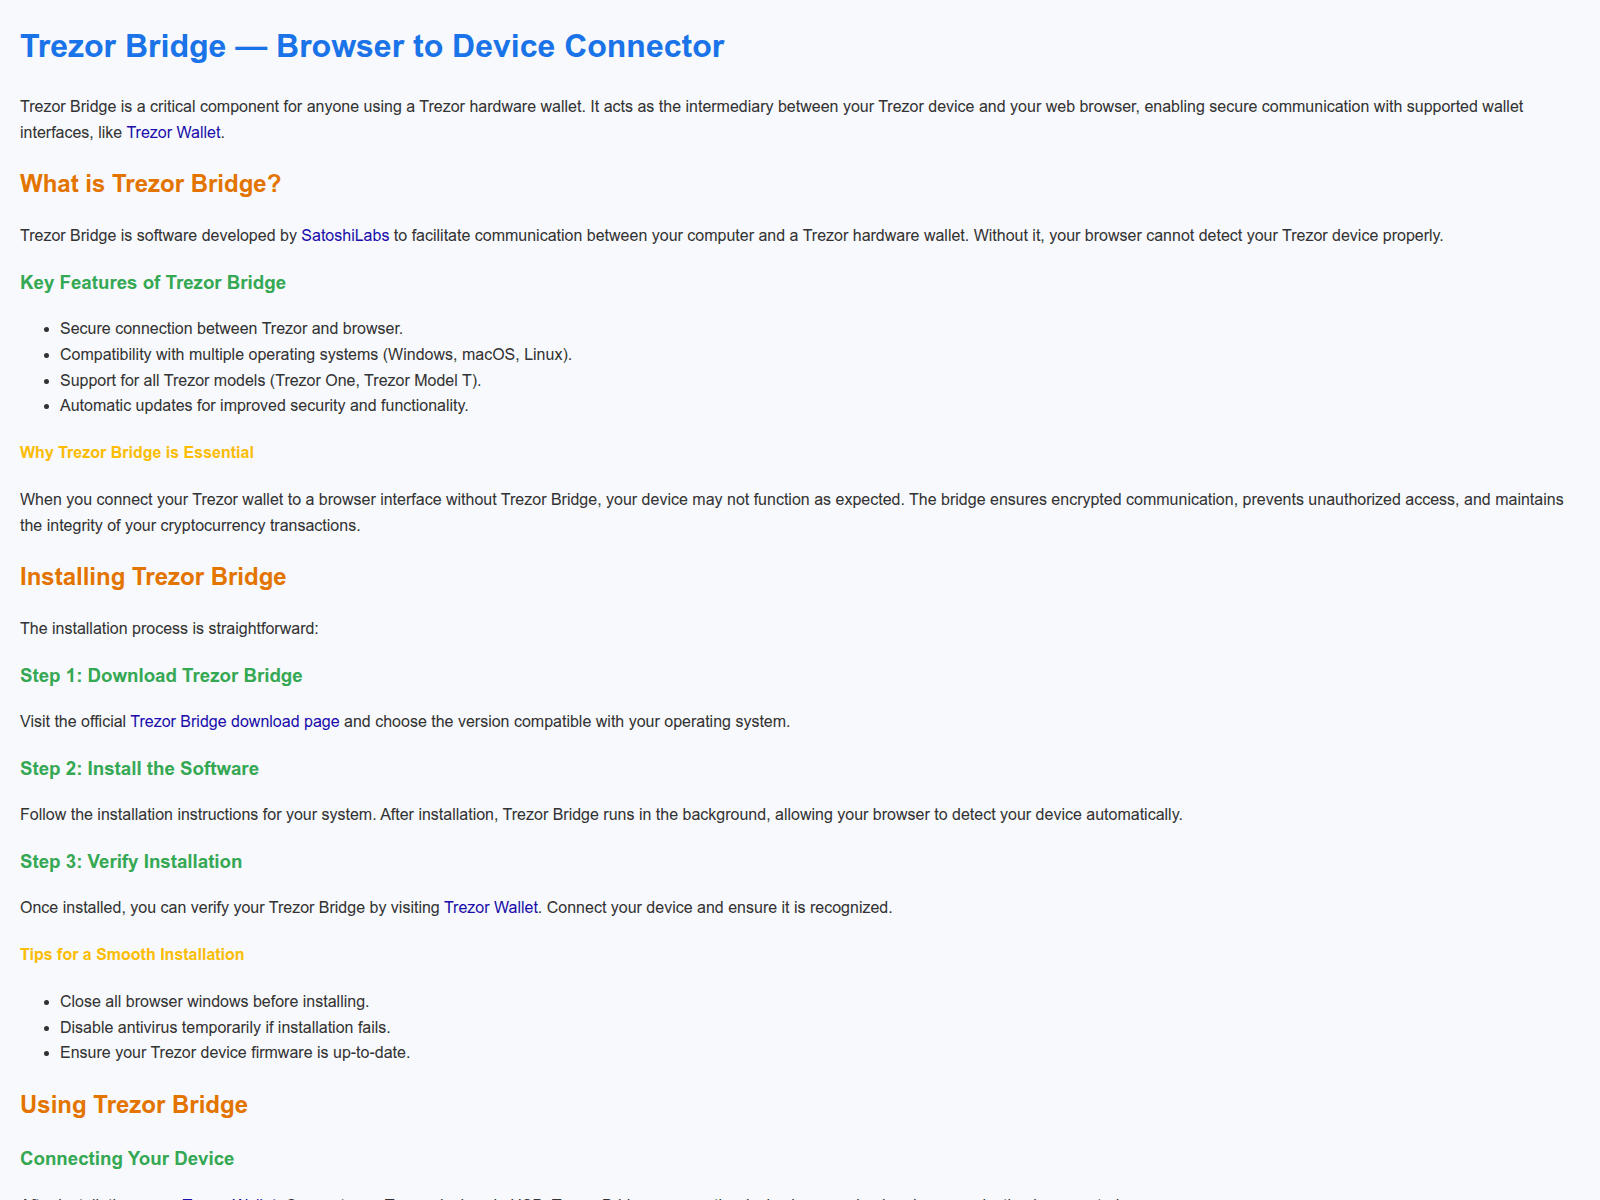This screenshot has height=1200, width=1600.
Task: Select the 'Automatic updates for improved security' bullet
Action: point(264,405)
